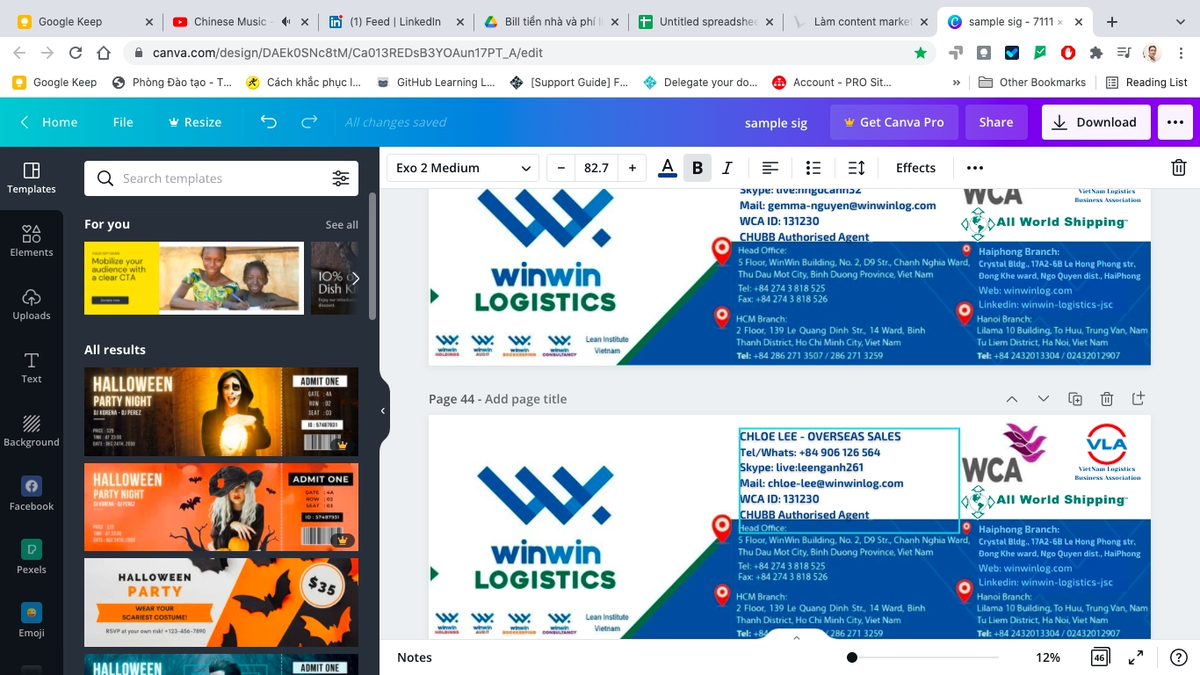Open the header more options menu

[x=1174, y=122]
